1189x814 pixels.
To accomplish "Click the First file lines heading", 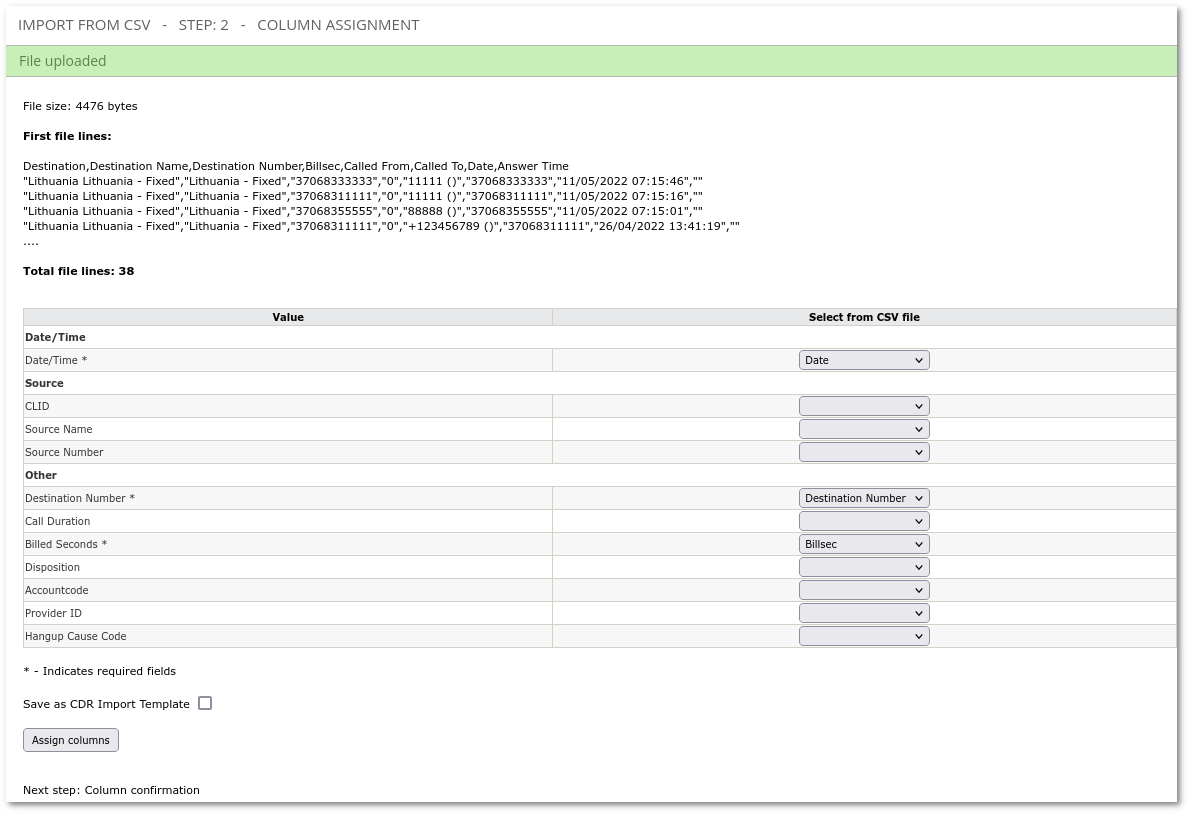I will 67,136.
